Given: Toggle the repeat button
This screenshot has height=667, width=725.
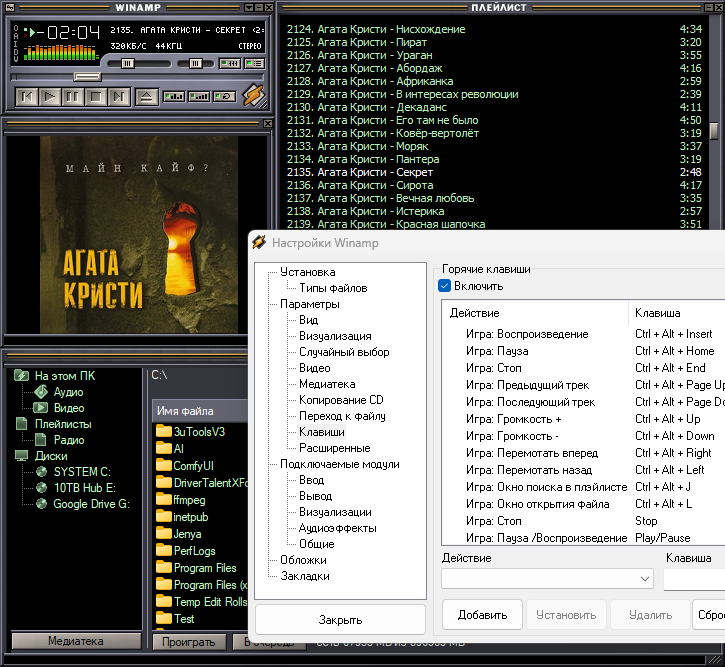Looking at the screenshot, I should point(222,97).
